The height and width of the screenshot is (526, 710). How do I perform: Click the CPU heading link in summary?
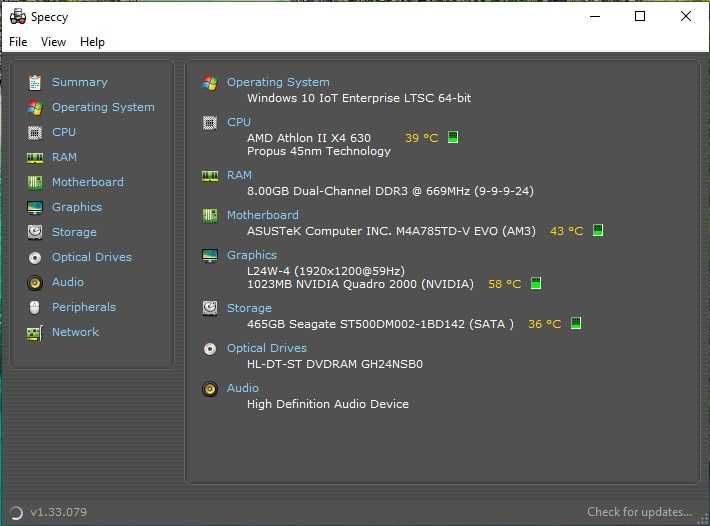point(239,122)
